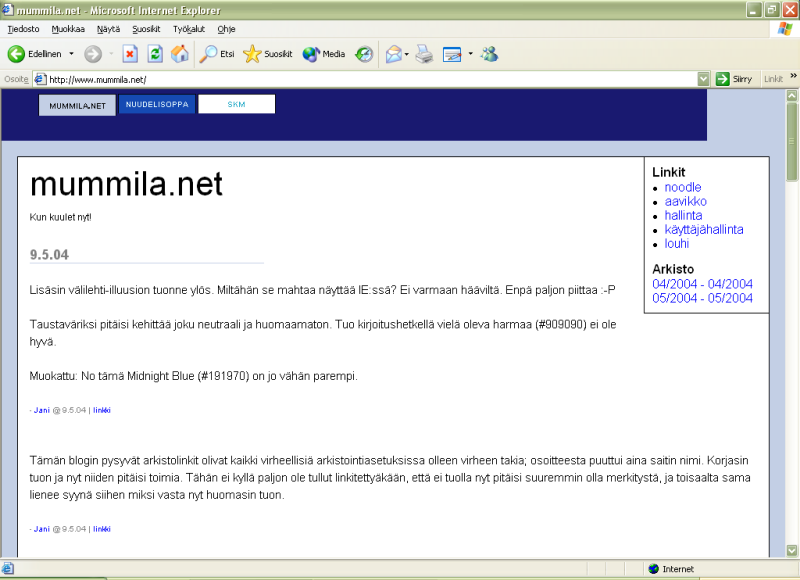Viewport: 800px width, 580px height.
Task: Click the Stop loading red X icon
Action: click(129, 54)
